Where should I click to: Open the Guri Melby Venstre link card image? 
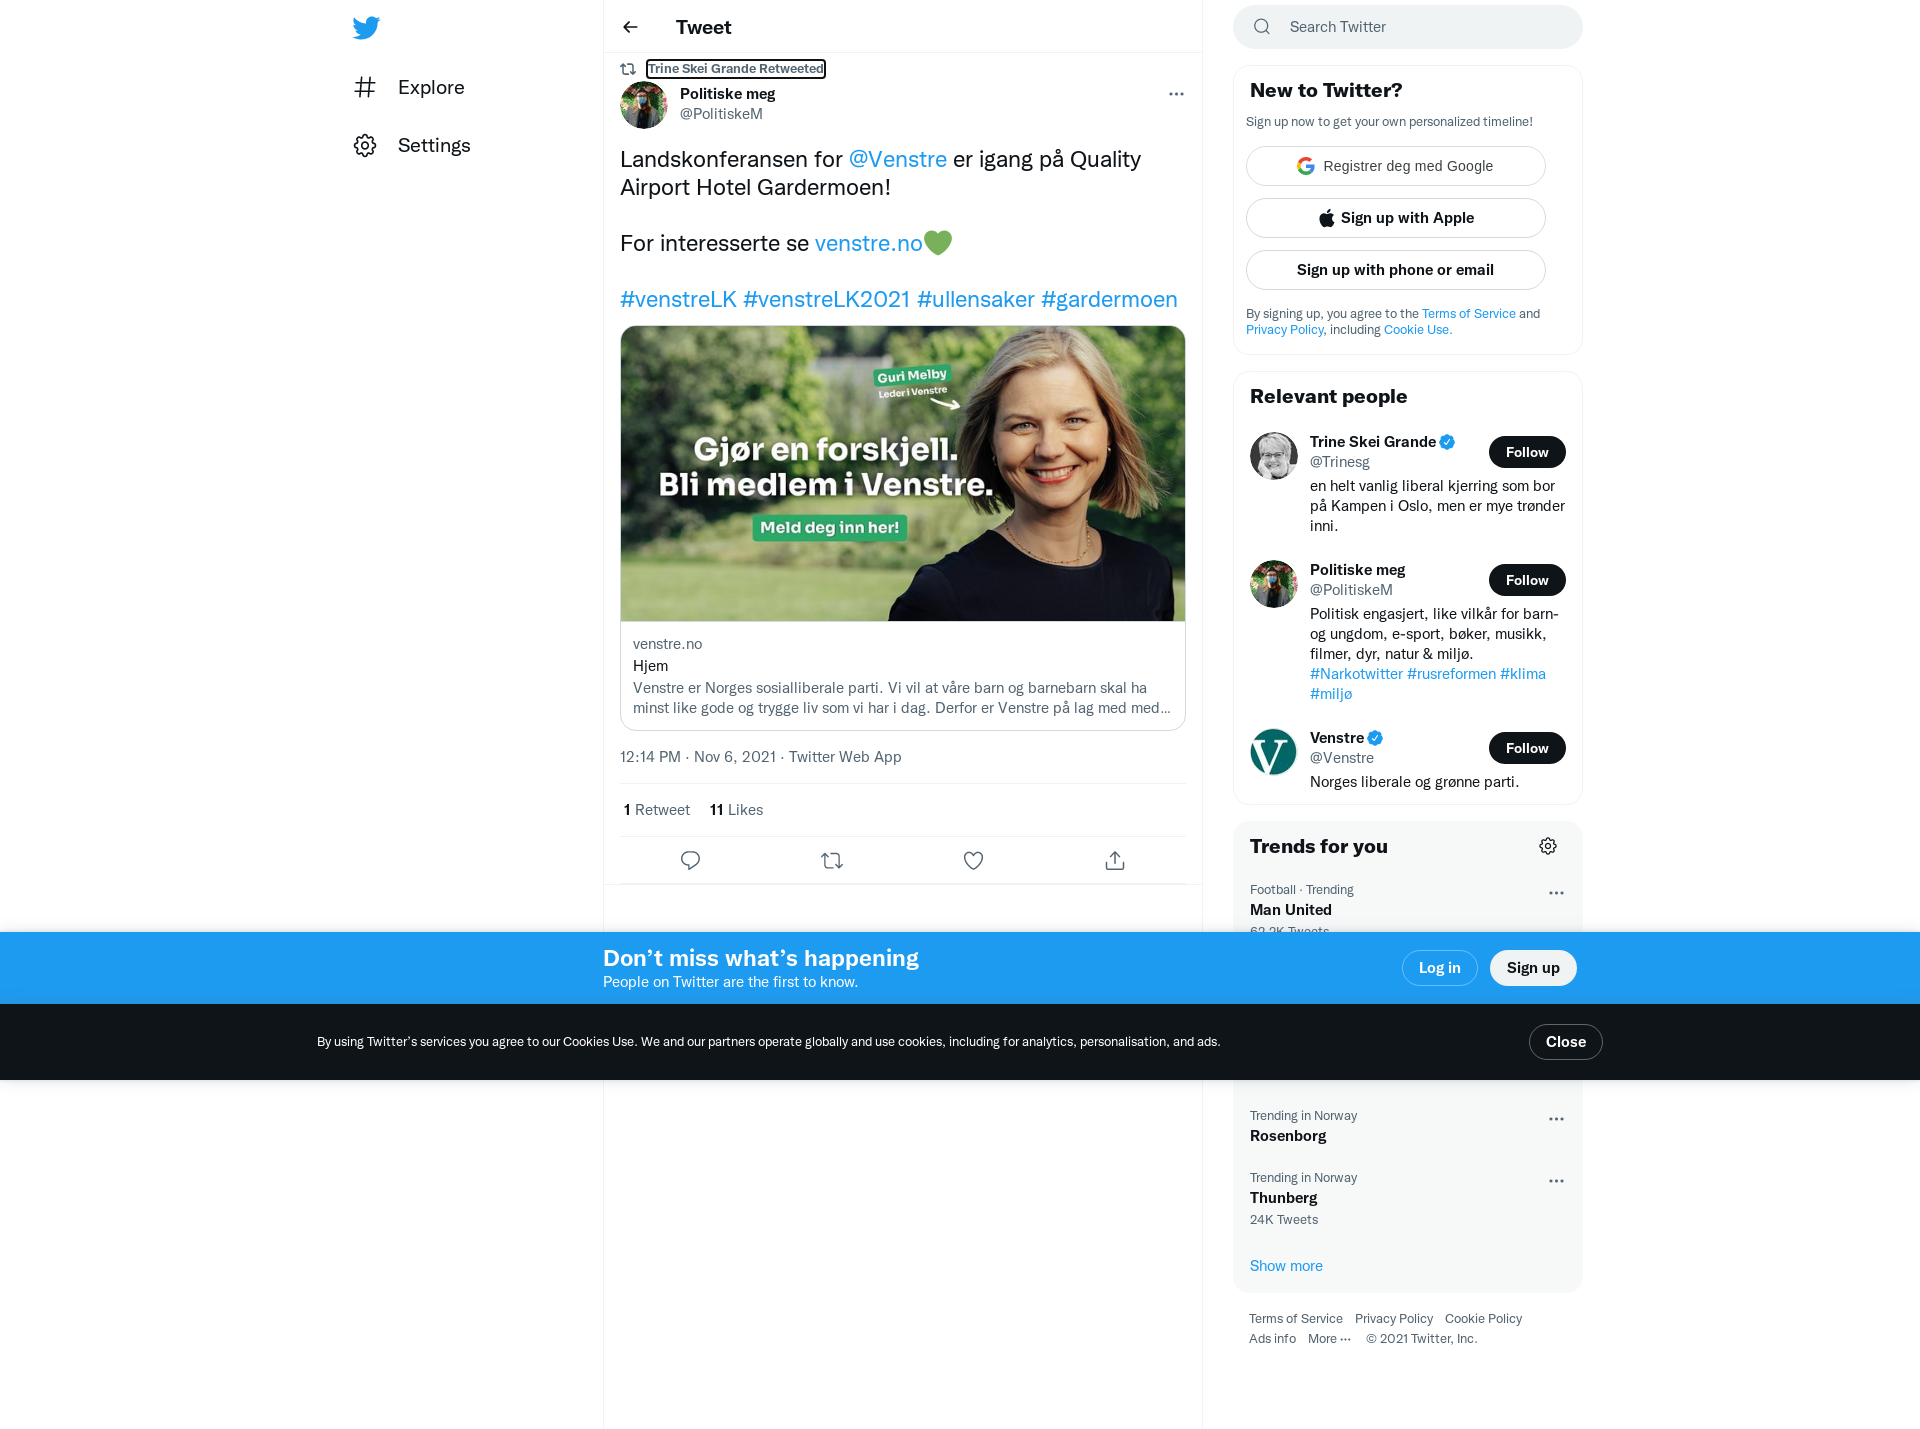tap(903, 473)
